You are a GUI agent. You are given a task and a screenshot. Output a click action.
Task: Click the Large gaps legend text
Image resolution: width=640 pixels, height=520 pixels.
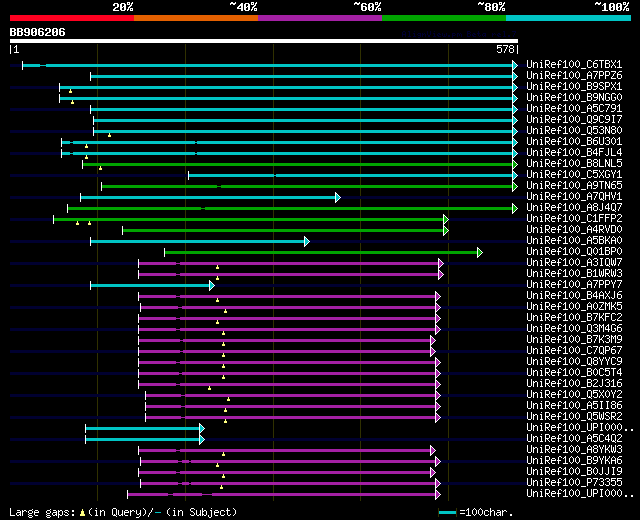click(42, 512)
